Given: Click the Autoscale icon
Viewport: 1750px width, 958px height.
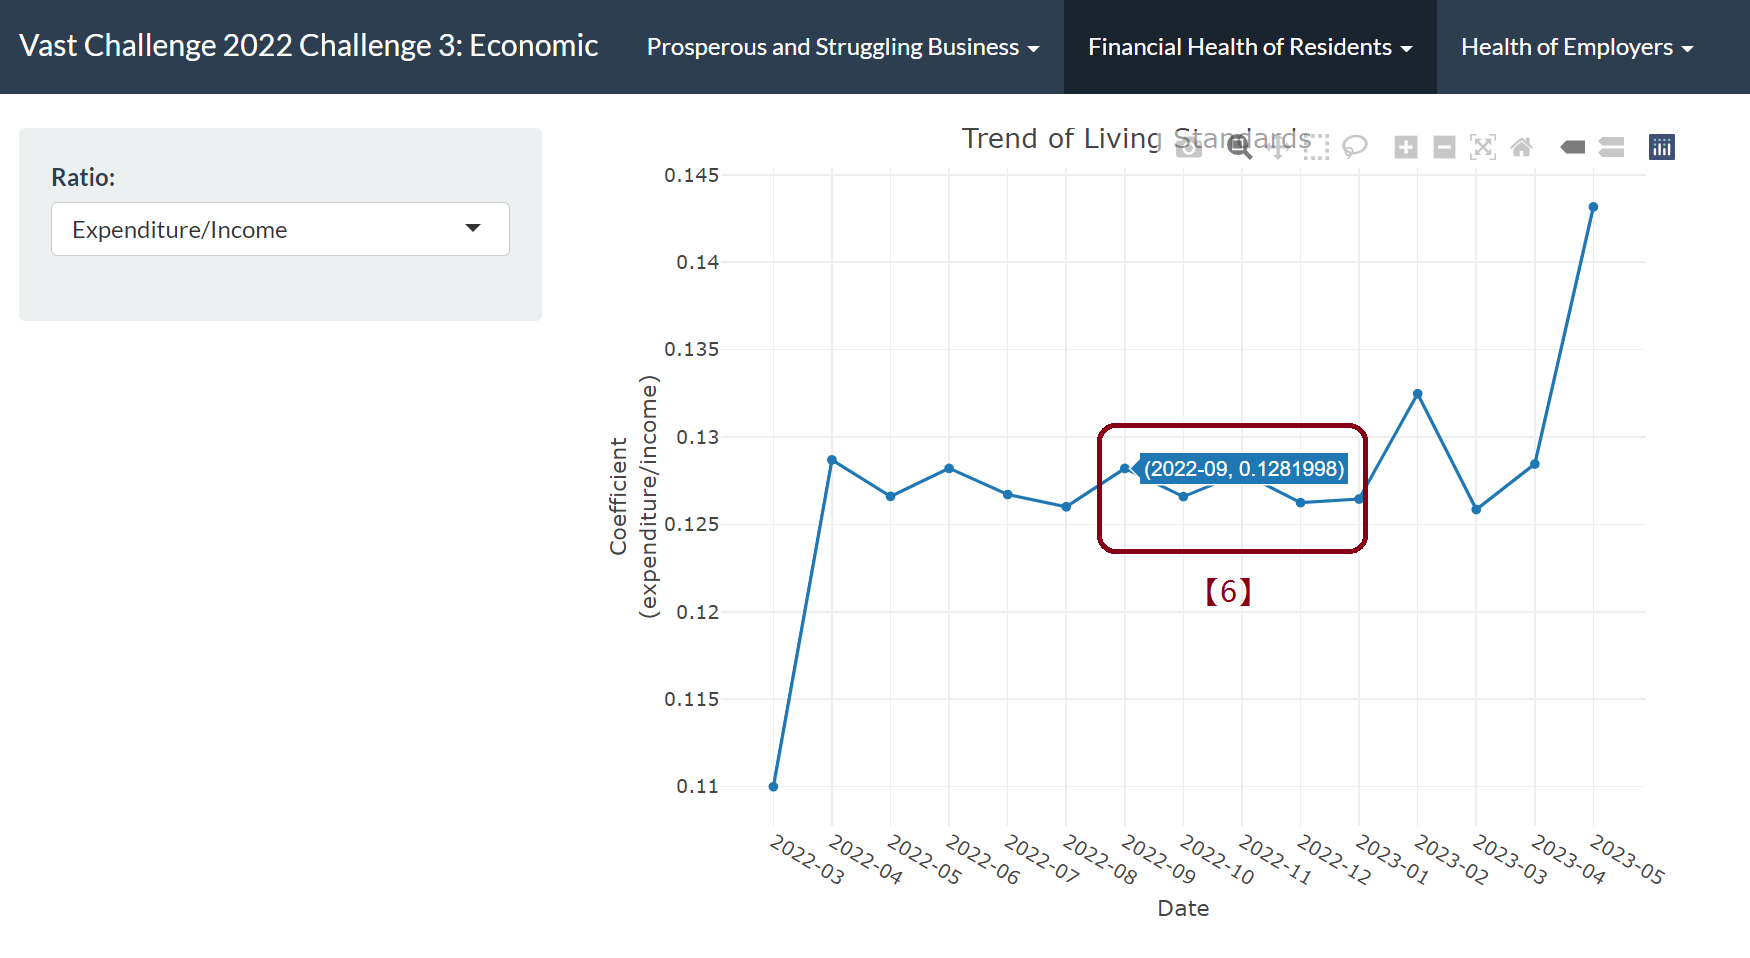Looking at the screenshot, I should tap(1483, 147).
